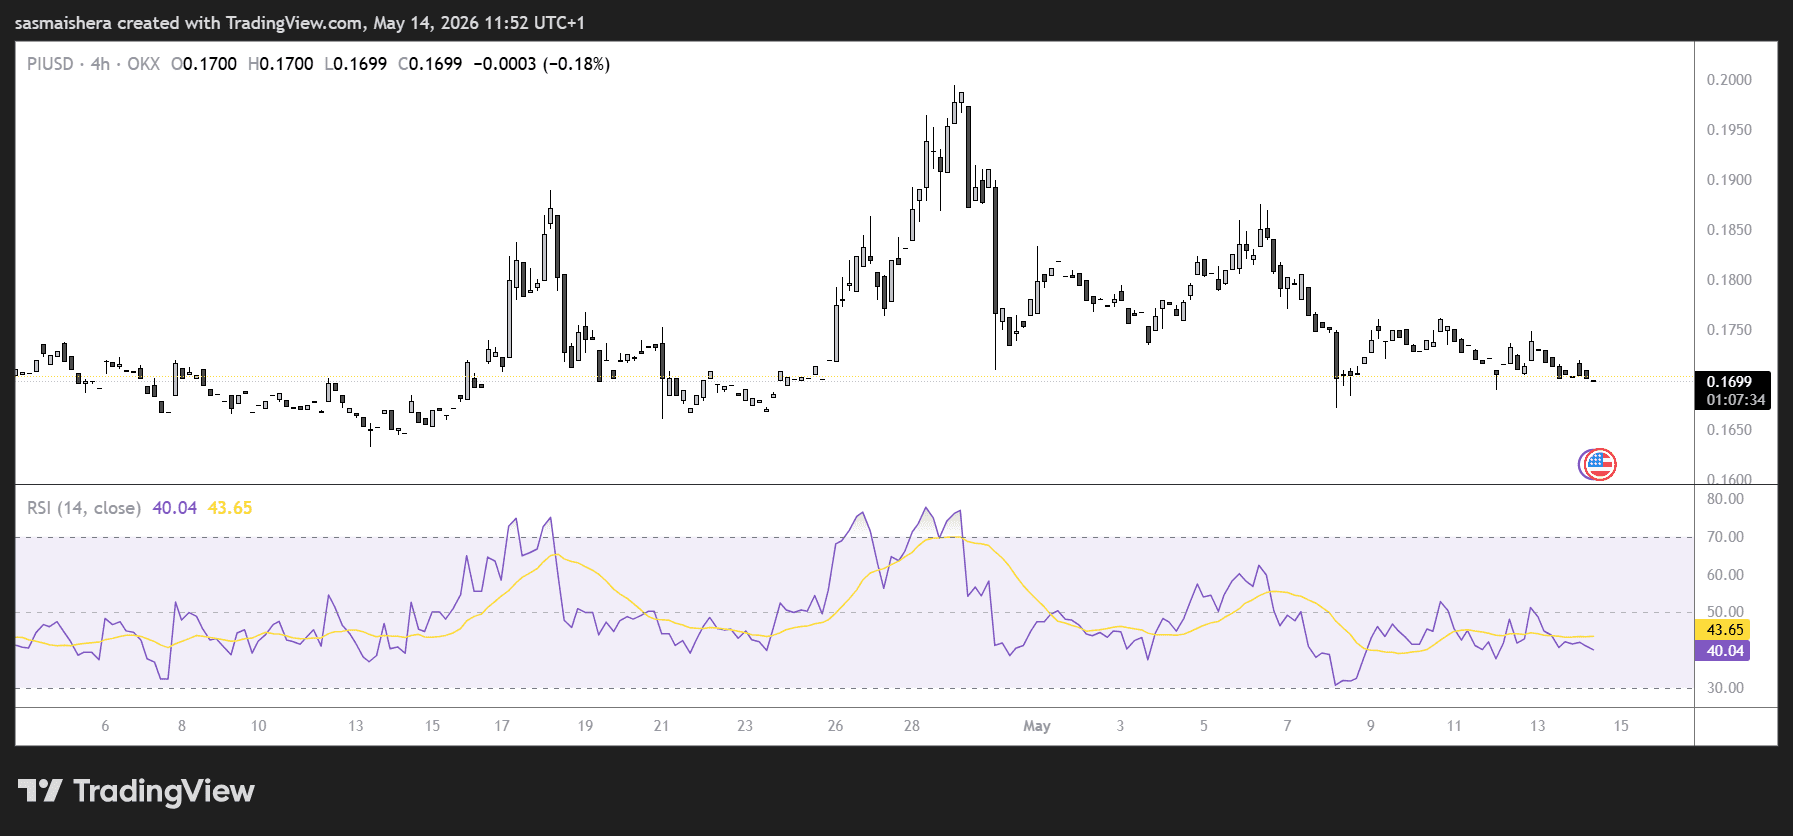Select the close value C0.1699
This screenshot has width=1793, height=836.
coord(430,64)
